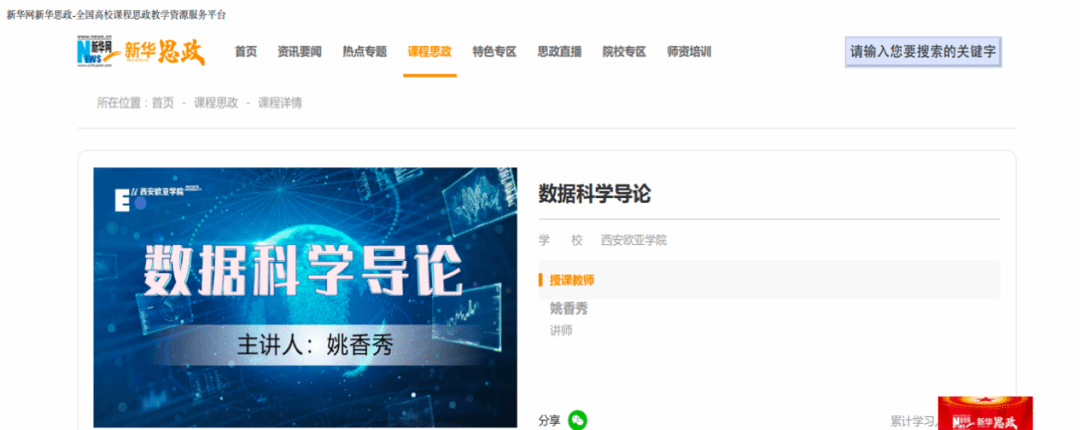
Task: Share the course via the WeChat icon
Action: [x=578, y=420]
